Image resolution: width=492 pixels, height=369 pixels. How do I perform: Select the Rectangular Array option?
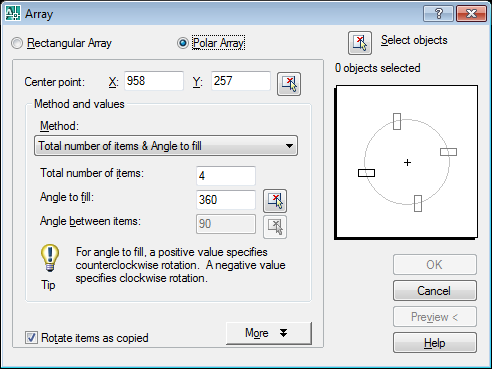61,43
